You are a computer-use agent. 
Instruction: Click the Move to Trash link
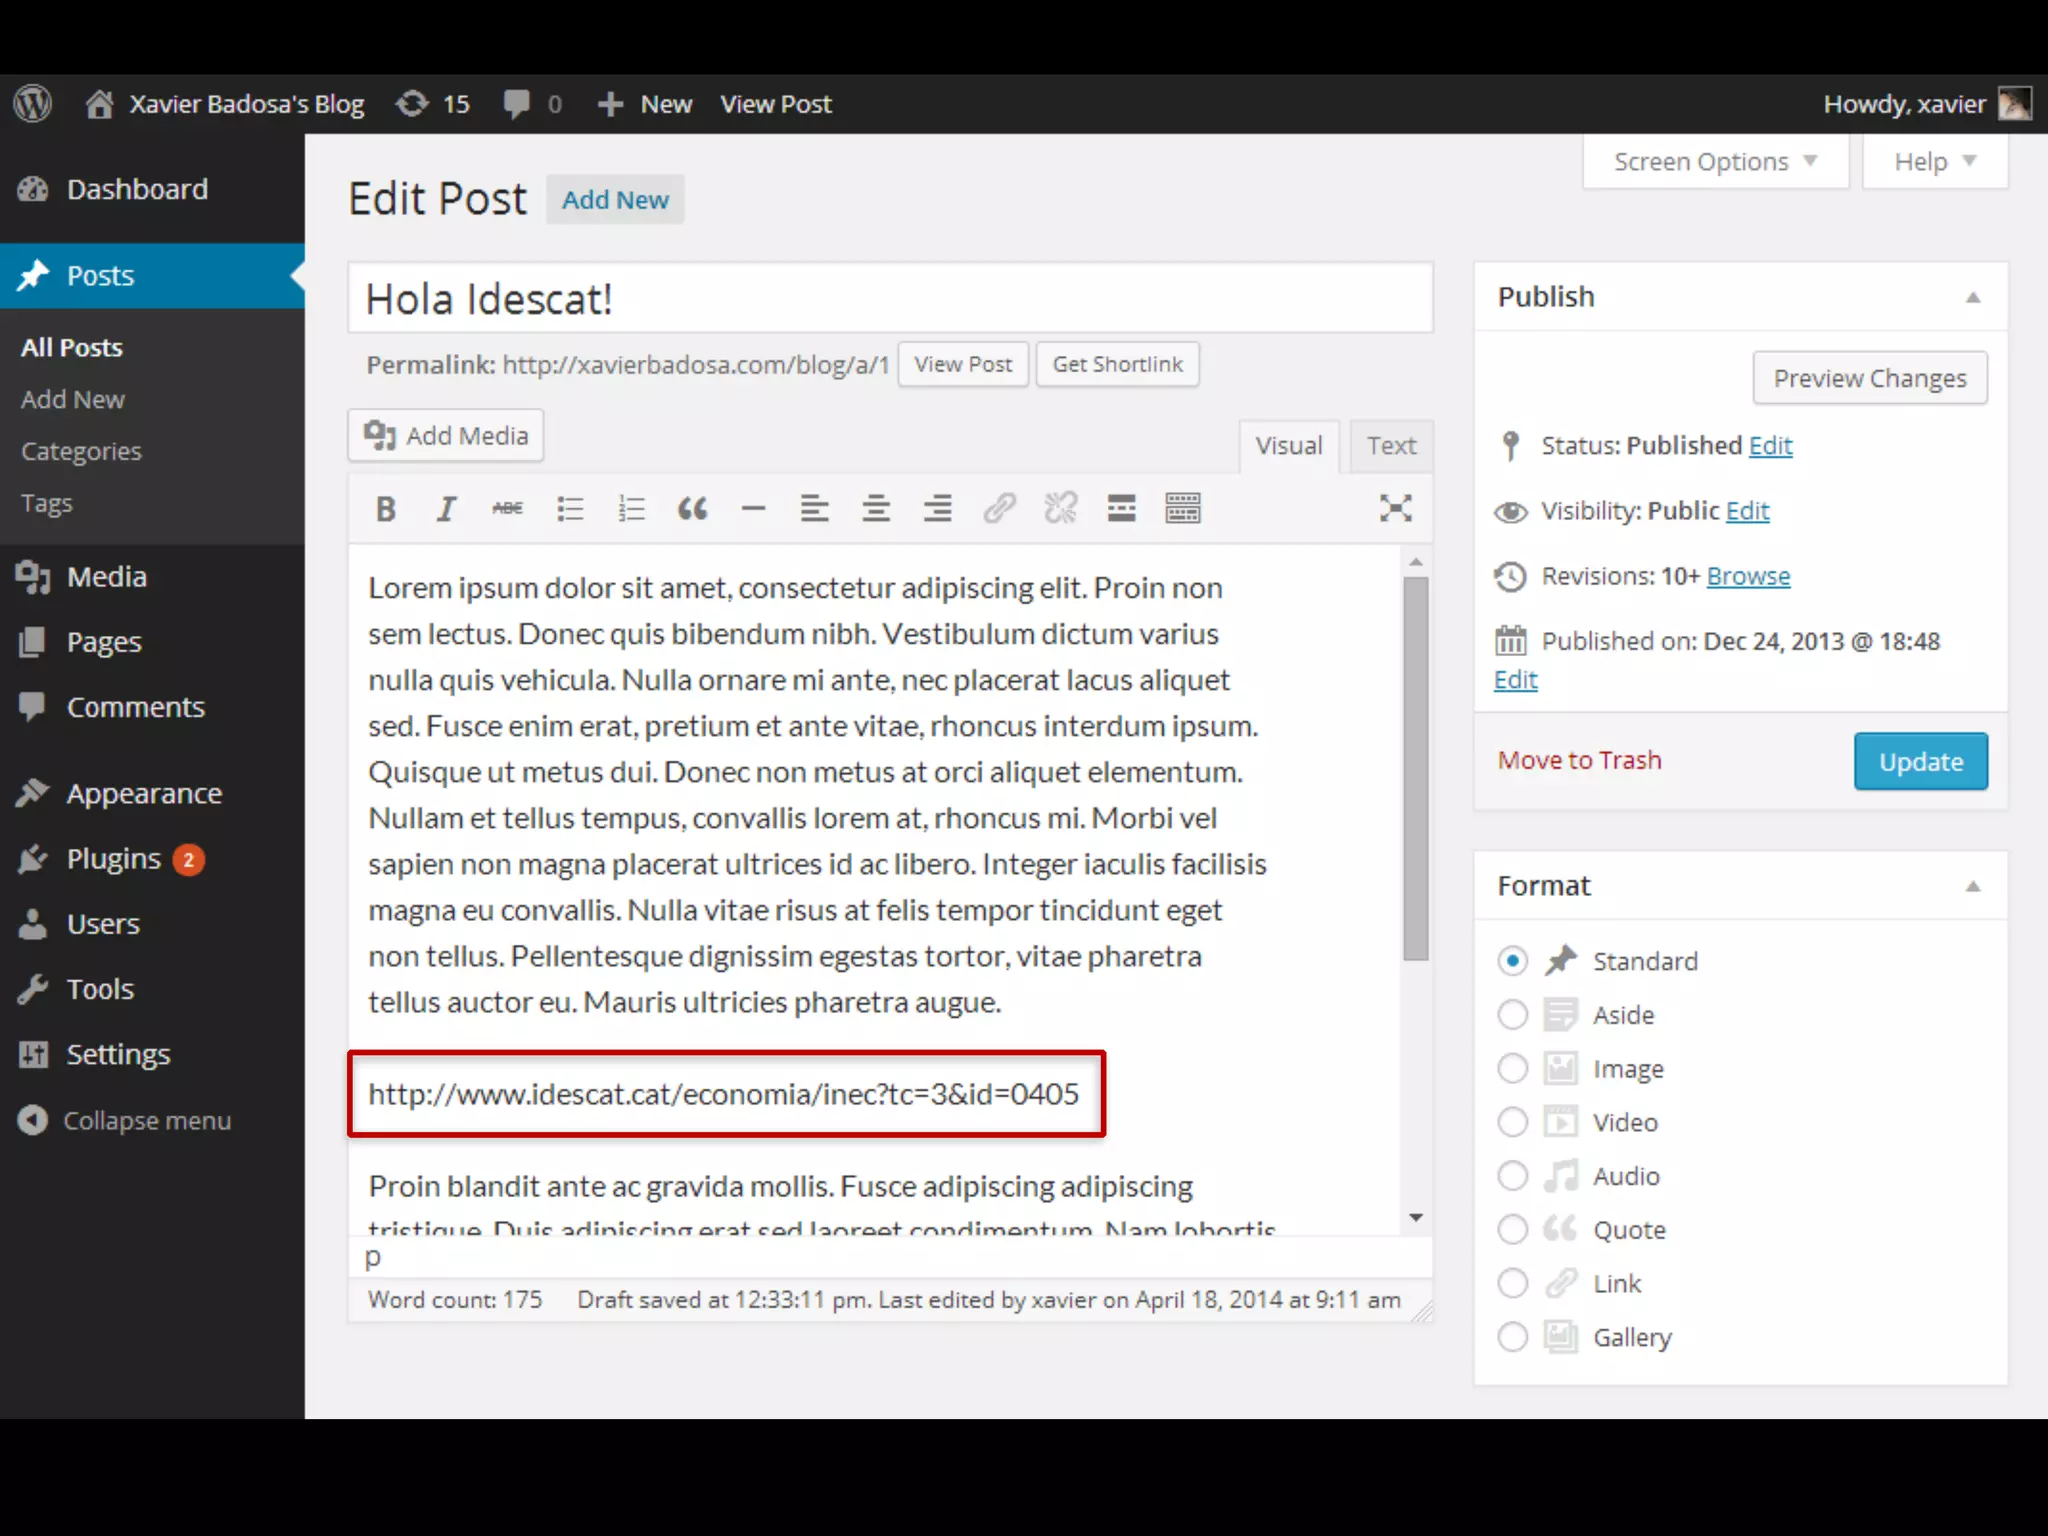coord(1579,760)
